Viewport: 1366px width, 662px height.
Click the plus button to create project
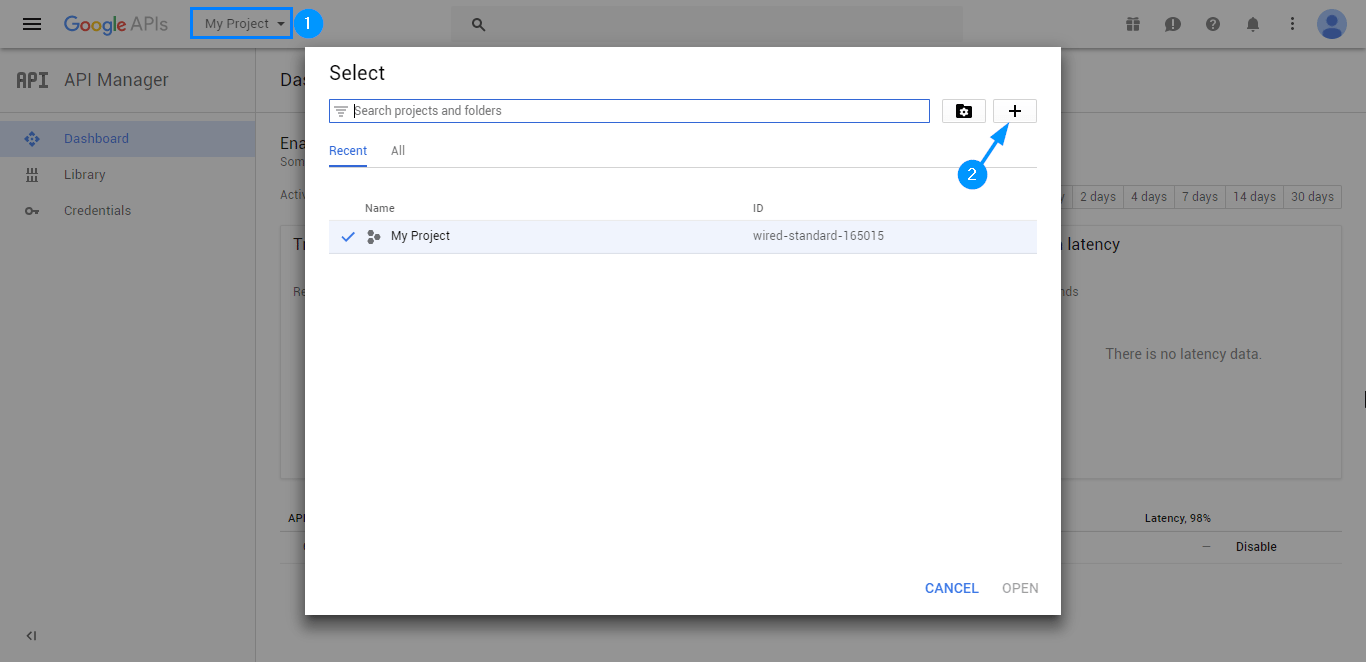1015,111
